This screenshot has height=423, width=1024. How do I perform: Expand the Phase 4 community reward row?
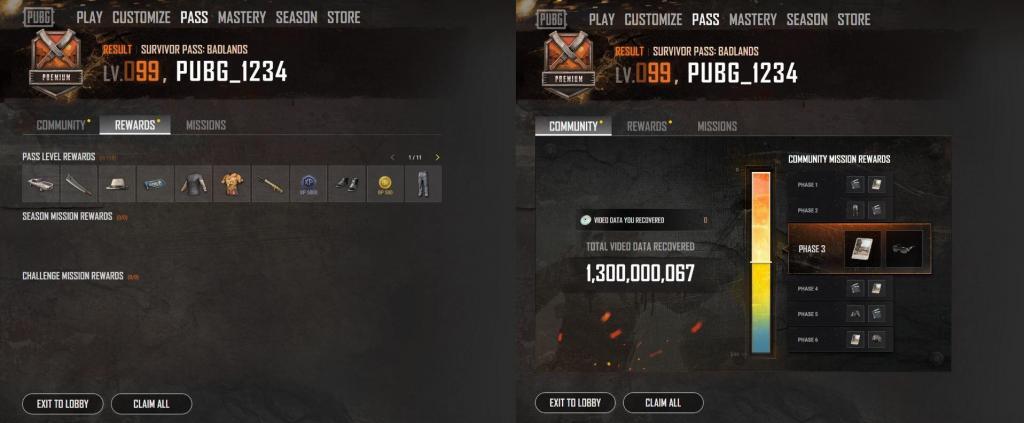coord(840,288)
